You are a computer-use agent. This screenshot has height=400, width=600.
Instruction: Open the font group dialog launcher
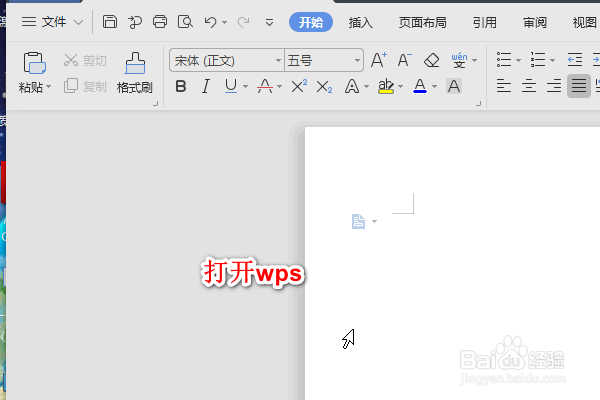pos(478,103)
